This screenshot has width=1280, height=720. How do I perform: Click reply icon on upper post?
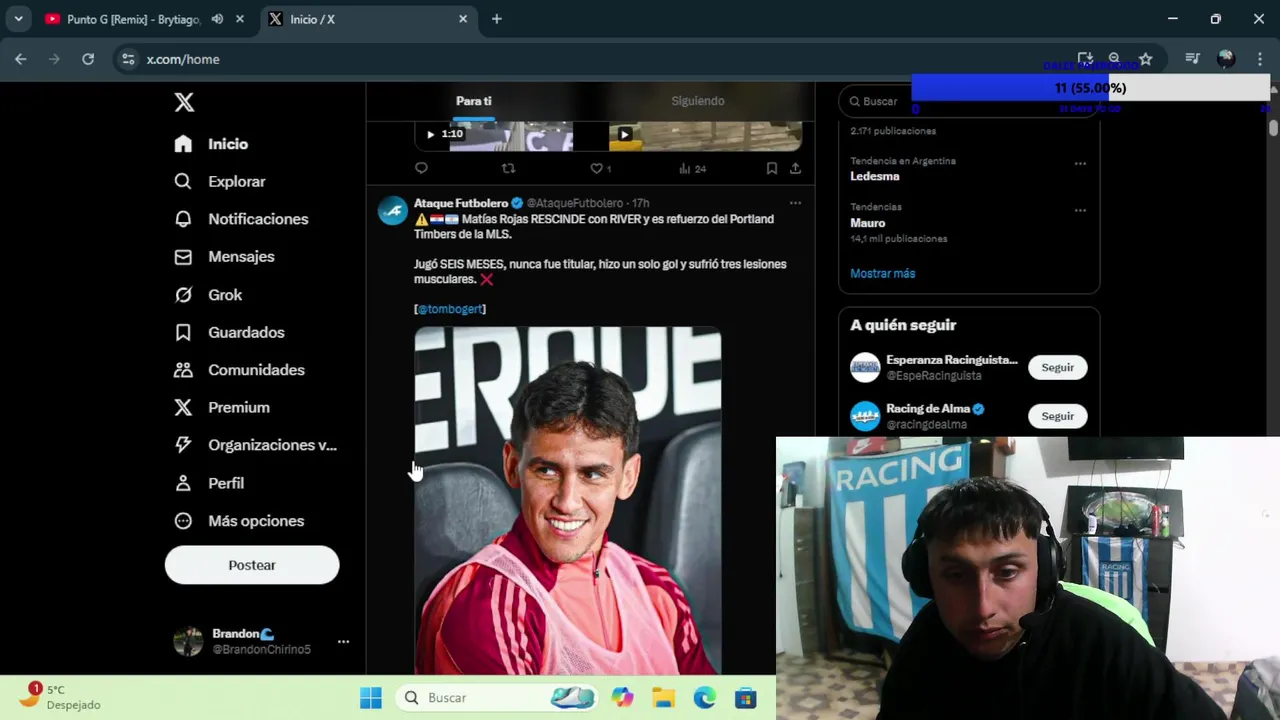421,168
